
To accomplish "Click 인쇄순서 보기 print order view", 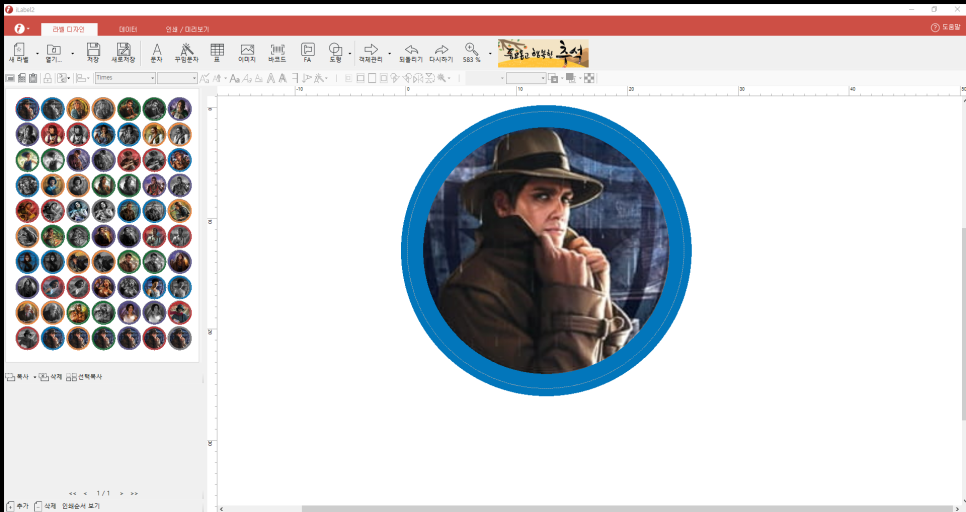I will click(81, 506).
